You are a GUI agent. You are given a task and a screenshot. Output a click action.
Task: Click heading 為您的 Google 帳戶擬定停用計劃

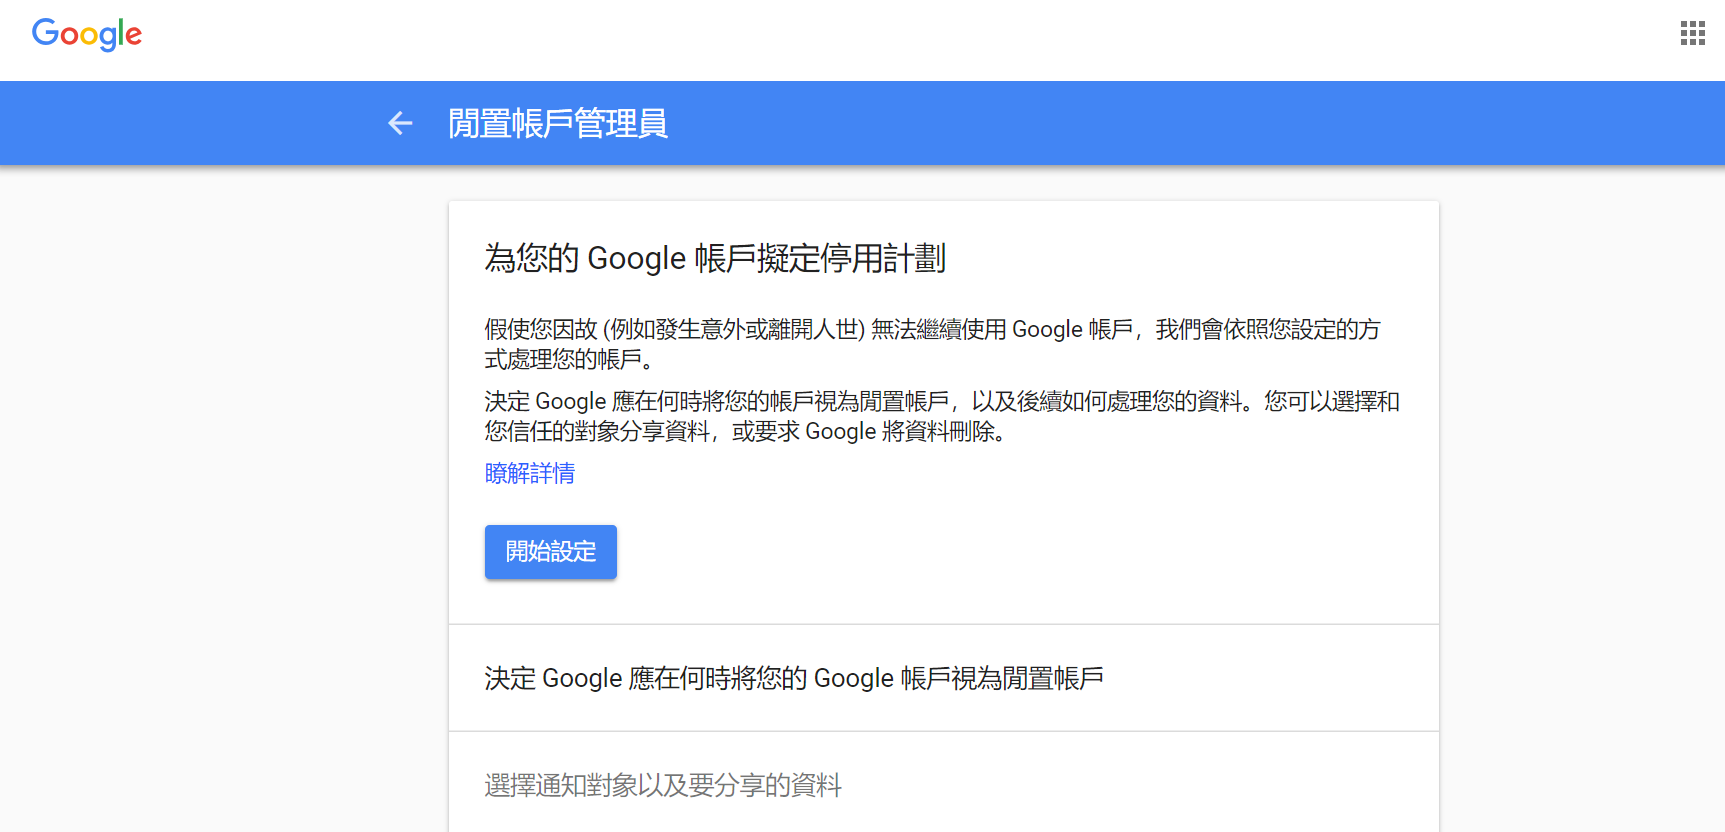tap(715, 258)
